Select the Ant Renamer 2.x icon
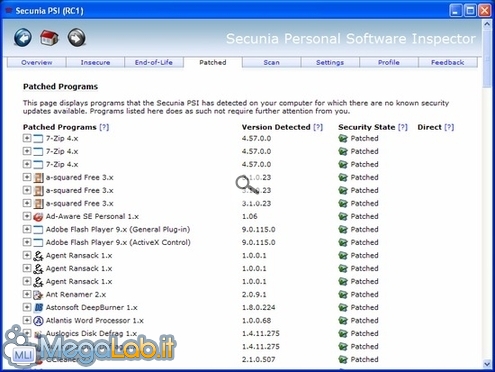 (38, 295)
